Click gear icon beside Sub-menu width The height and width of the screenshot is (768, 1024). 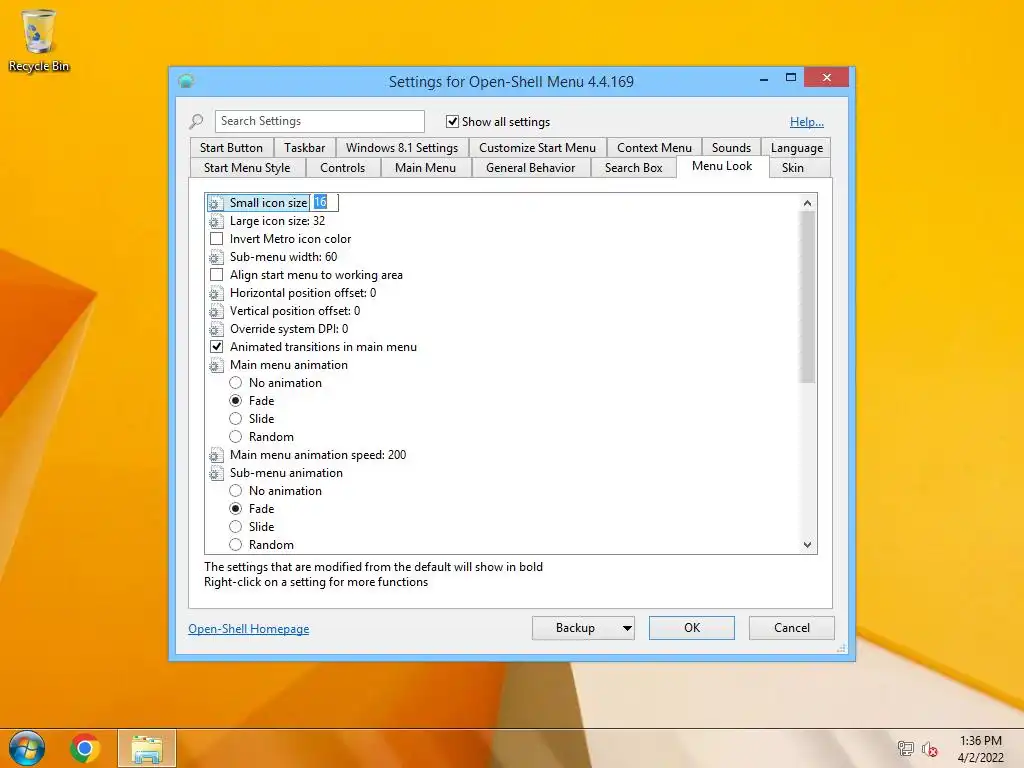click(x=216, y=257)
